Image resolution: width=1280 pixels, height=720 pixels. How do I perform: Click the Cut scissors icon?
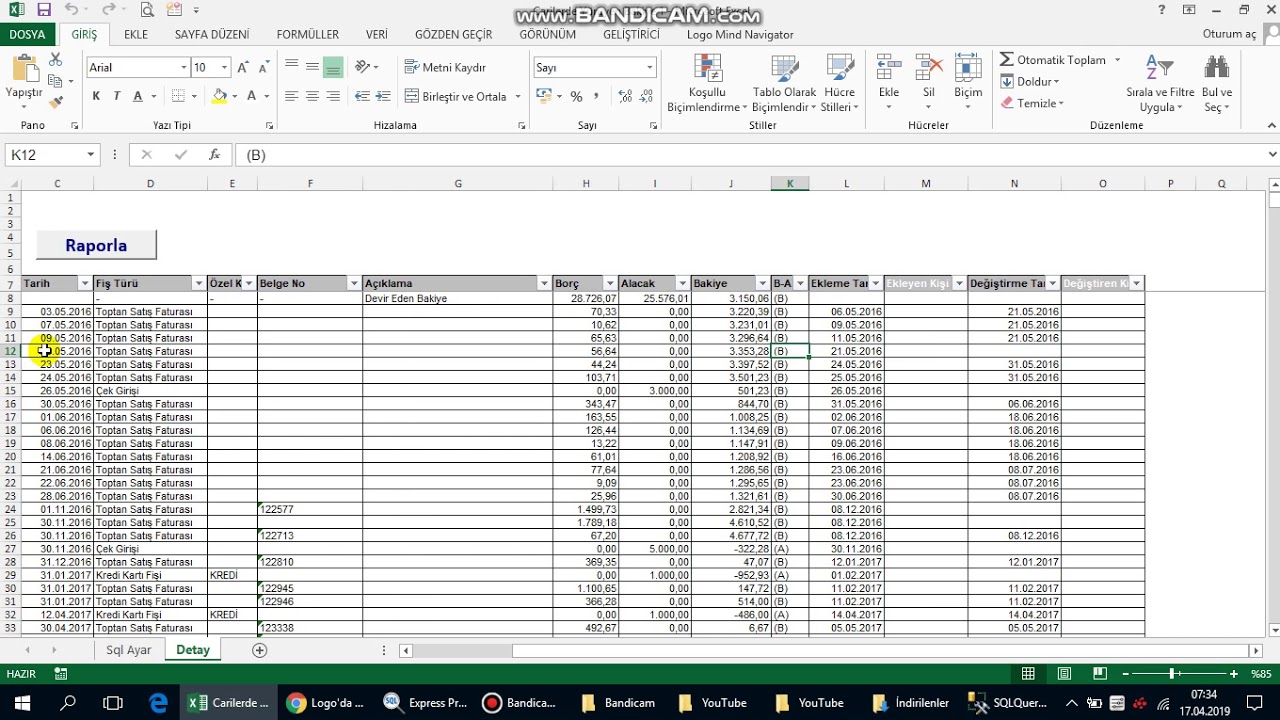(x=55, y=60)
